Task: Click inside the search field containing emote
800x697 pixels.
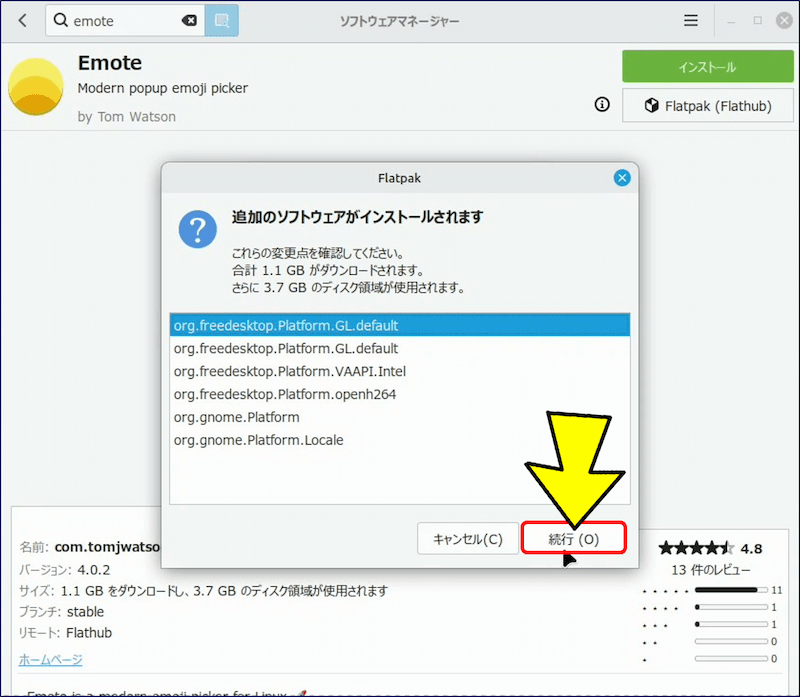Action: [x=120, y=21]
